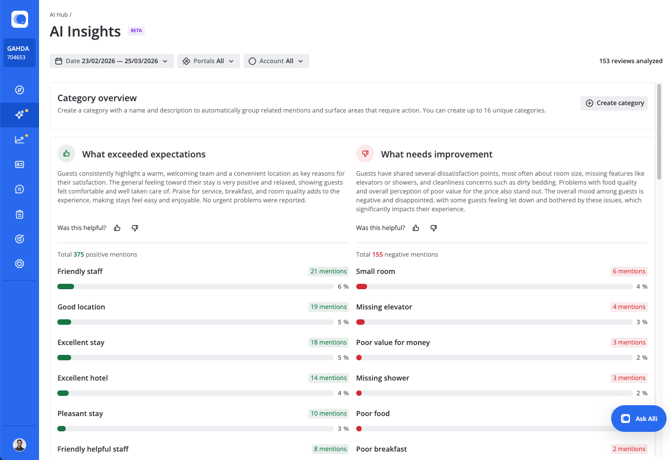The width and height of the screenshot is (670, 460).
Task: Click the Small room progress bar
Action: (494, 287)
